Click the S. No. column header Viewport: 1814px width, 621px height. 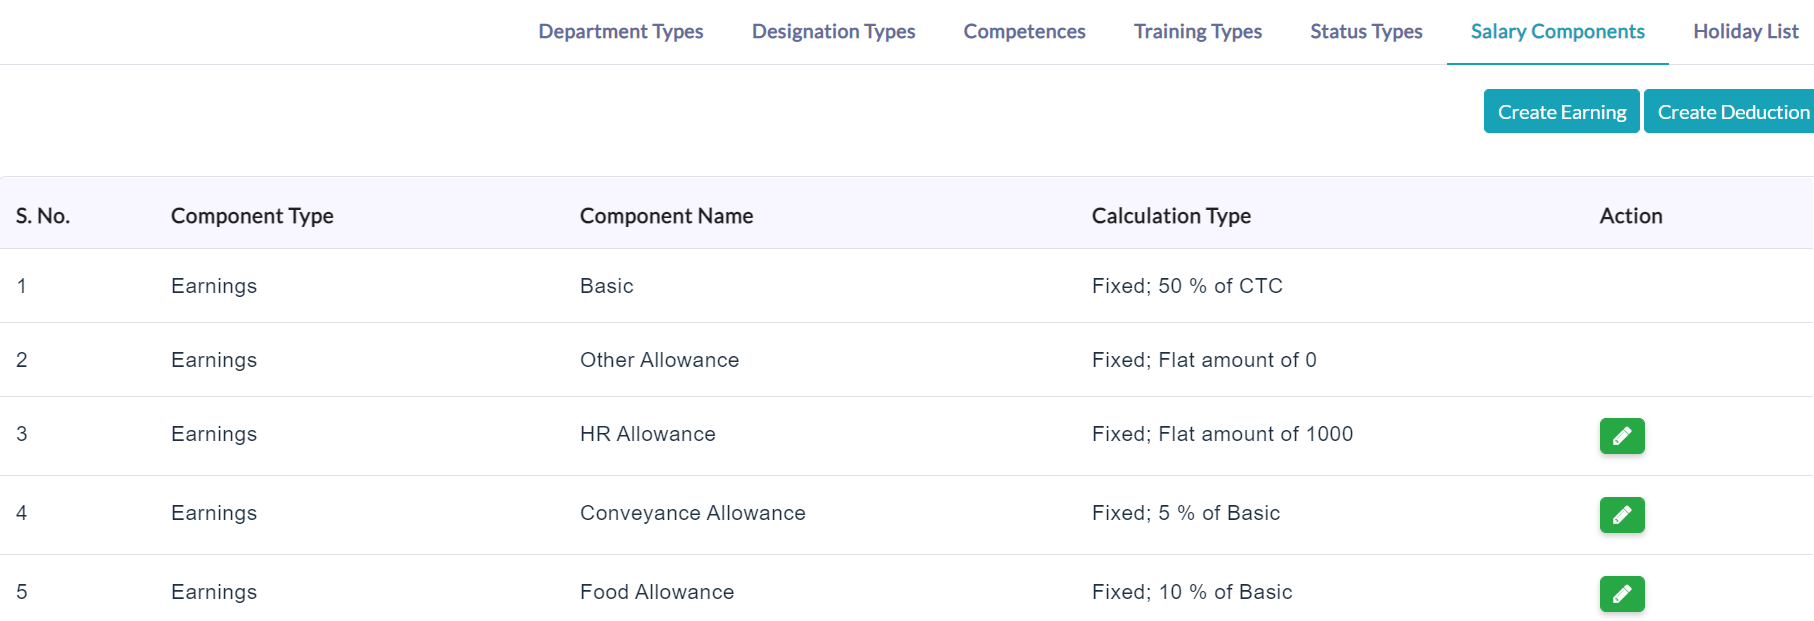[43, 216]
